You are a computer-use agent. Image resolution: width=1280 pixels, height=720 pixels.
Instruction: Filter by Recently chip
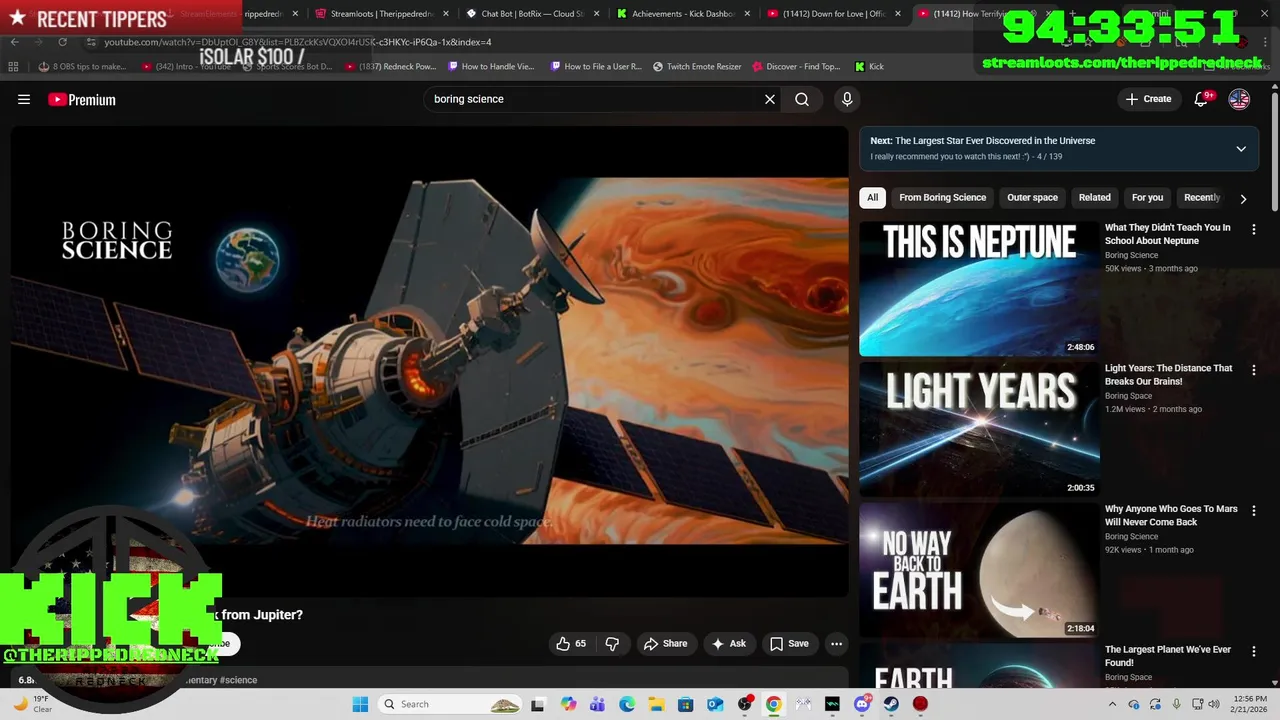[1201, 198]
